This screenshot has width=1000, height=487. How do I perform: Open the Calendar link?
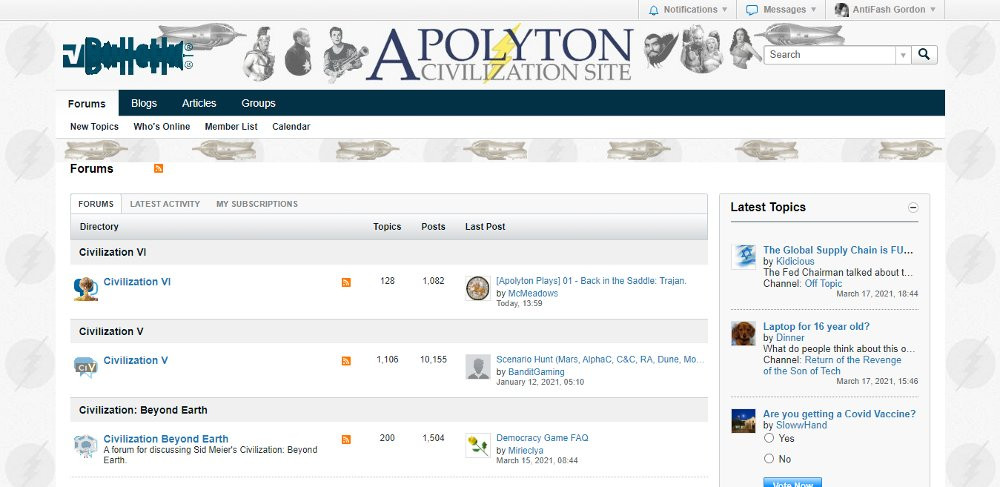tap(291, 127)
